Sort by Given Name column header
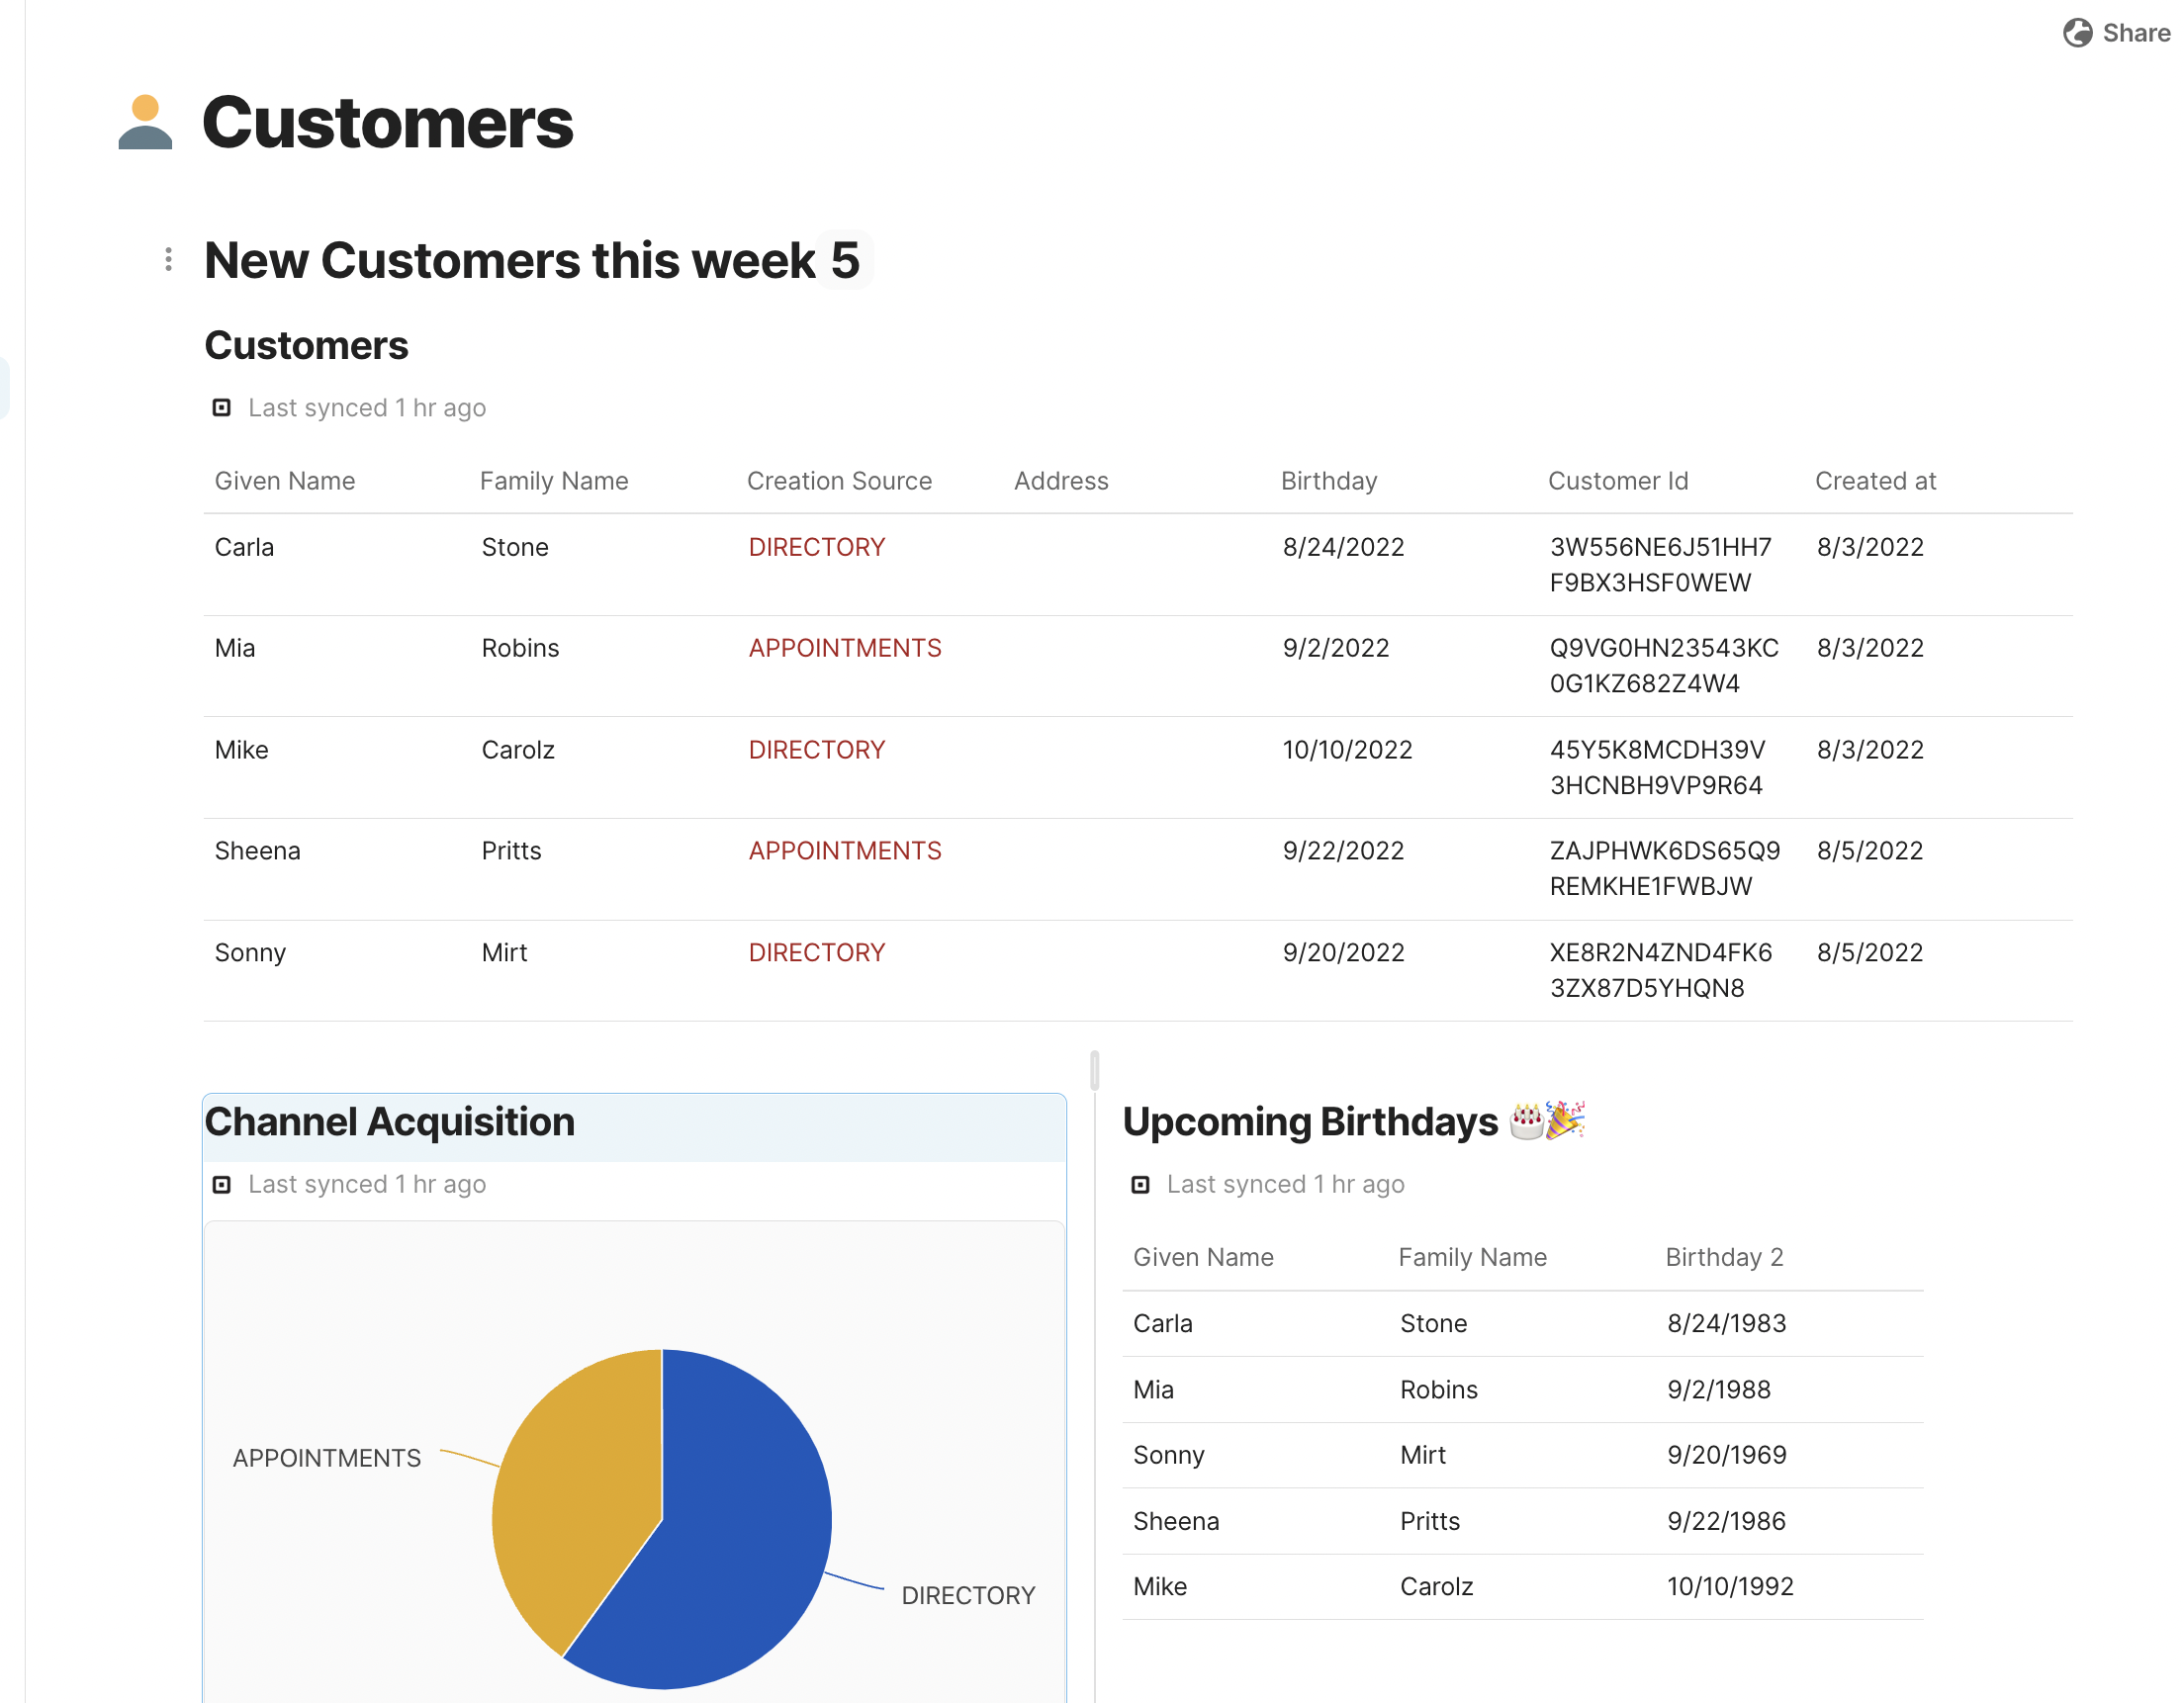The height and width of the screenshot is (1703, 2184). 285,481
